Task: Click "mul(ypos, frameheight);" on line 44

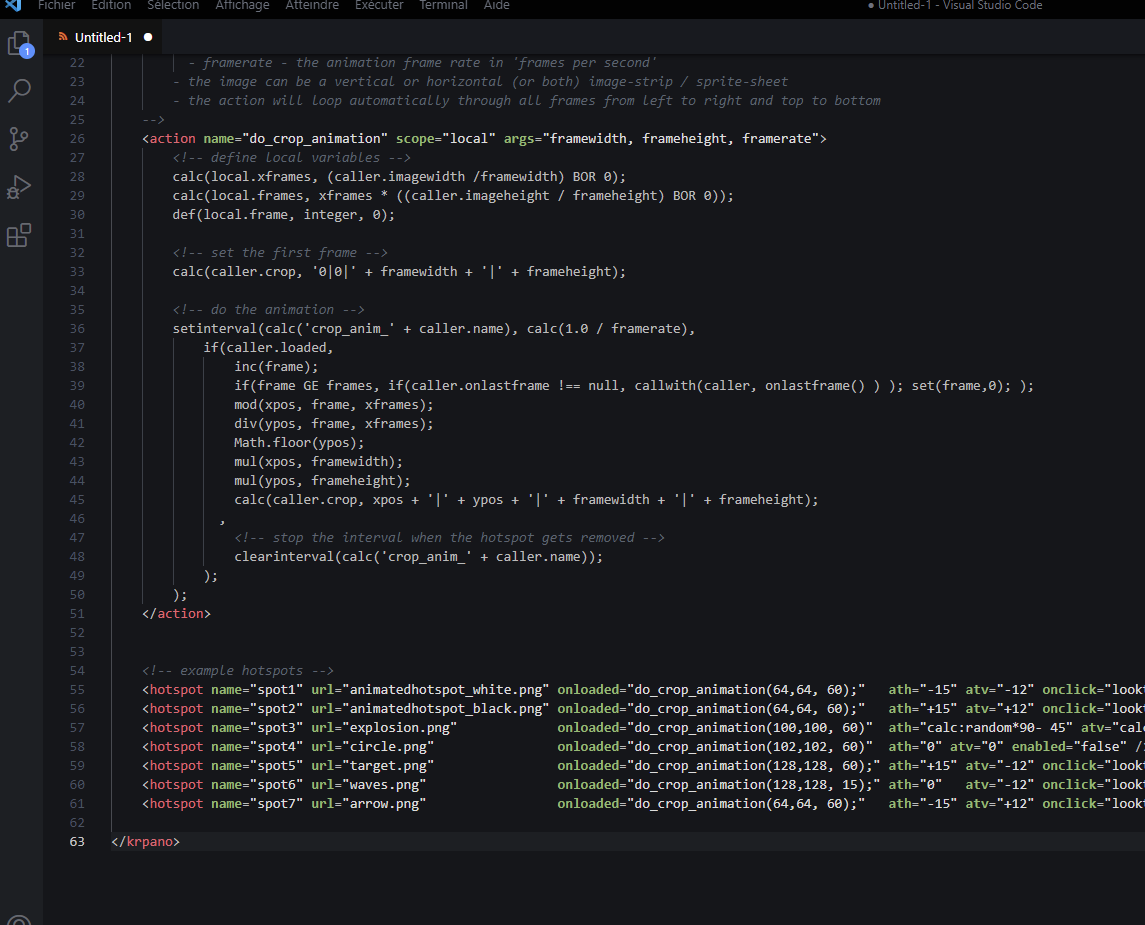Action: [x=322, y=480]
